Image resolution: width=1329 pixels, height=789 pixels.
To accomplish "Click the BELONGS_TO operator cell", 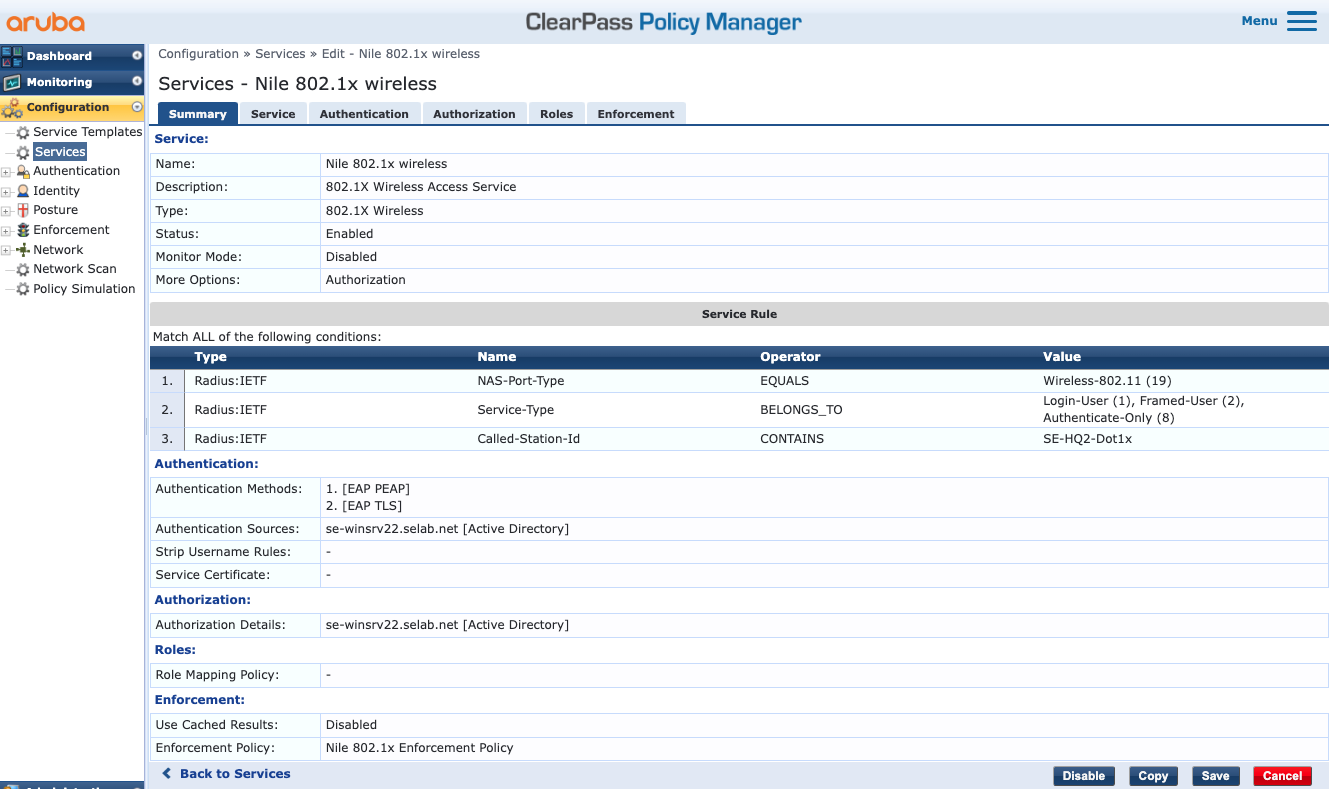I will (801, 410).
